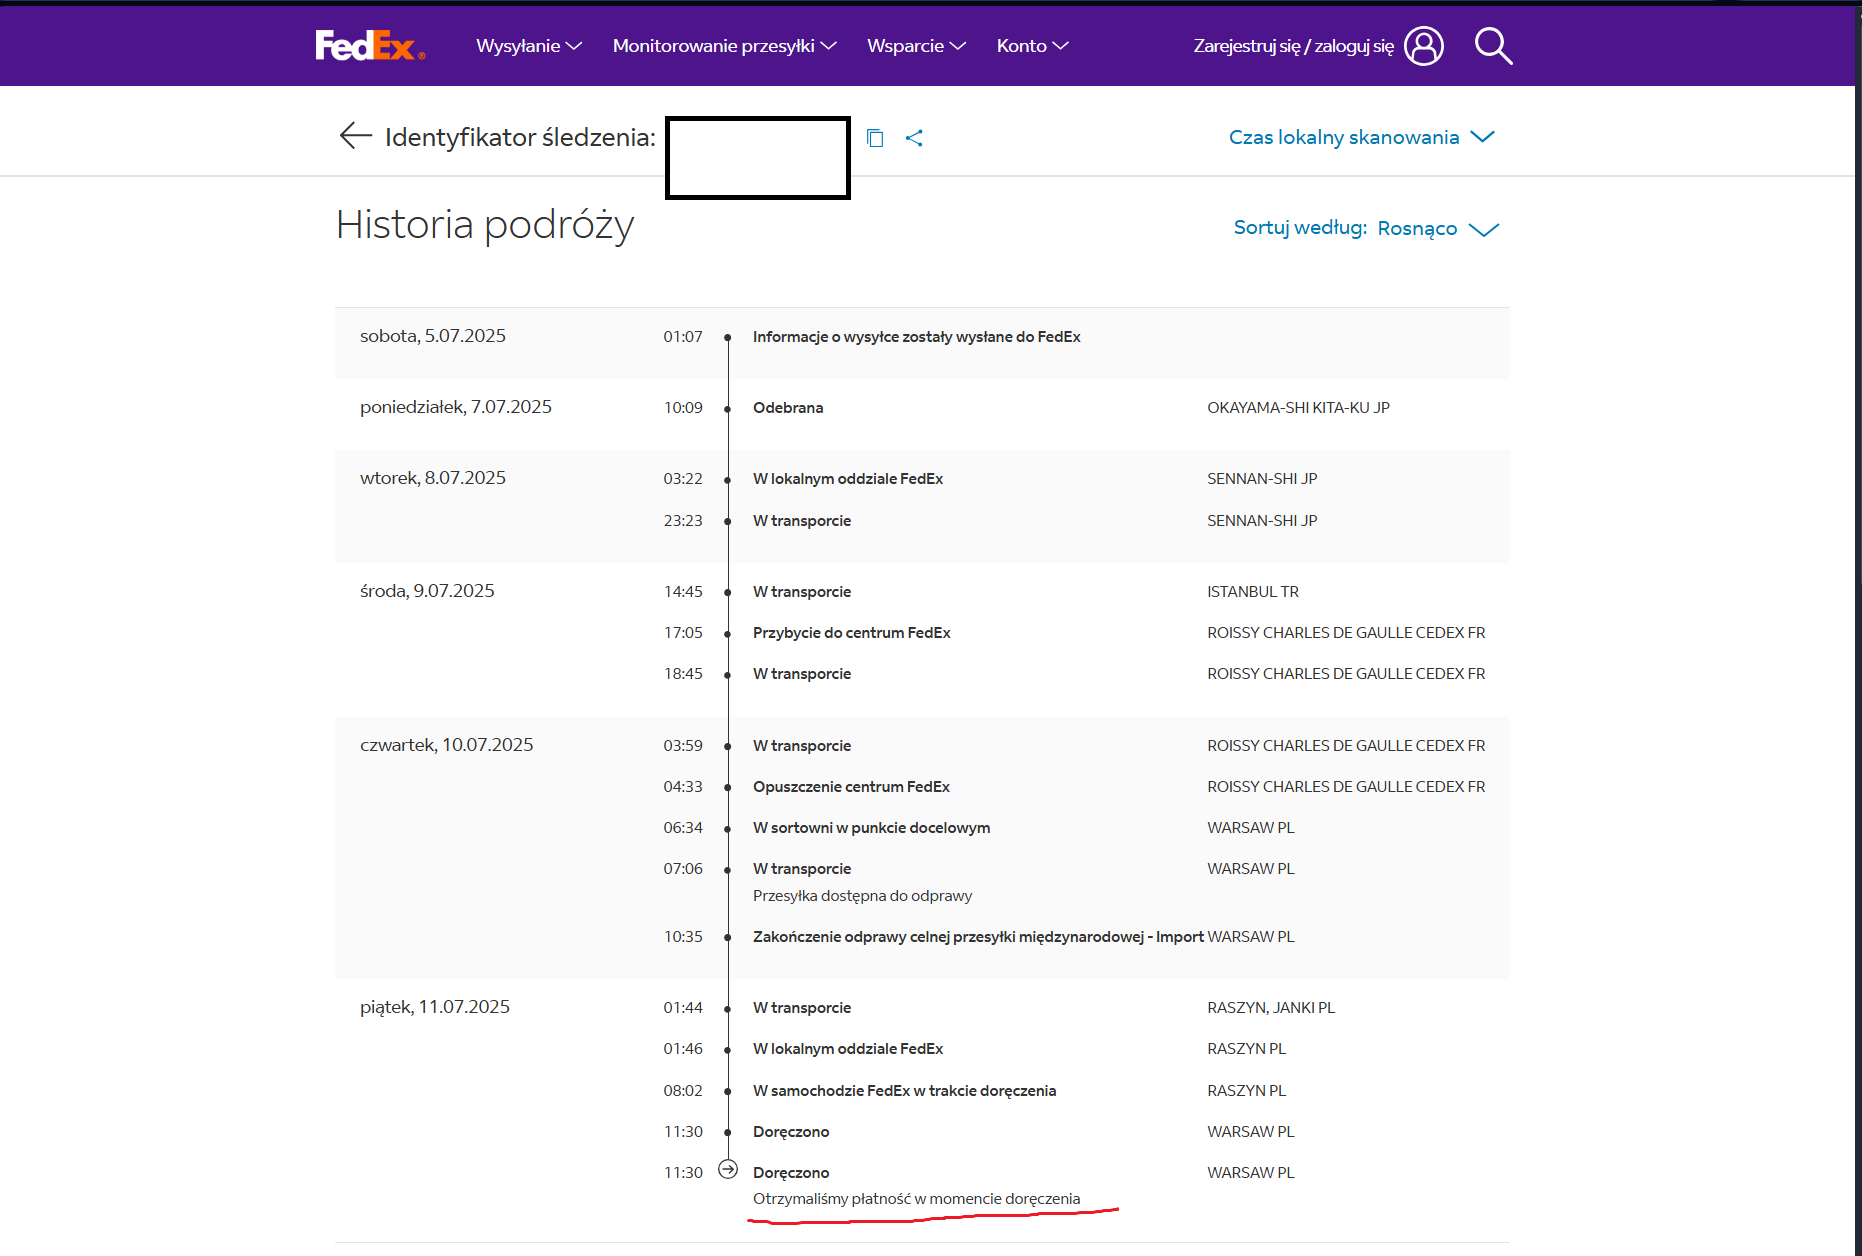Viewport: 1862px width, 1256px height.
Task: Click the circled arrow icon at final Doręczono
Action: (728, 1169)
